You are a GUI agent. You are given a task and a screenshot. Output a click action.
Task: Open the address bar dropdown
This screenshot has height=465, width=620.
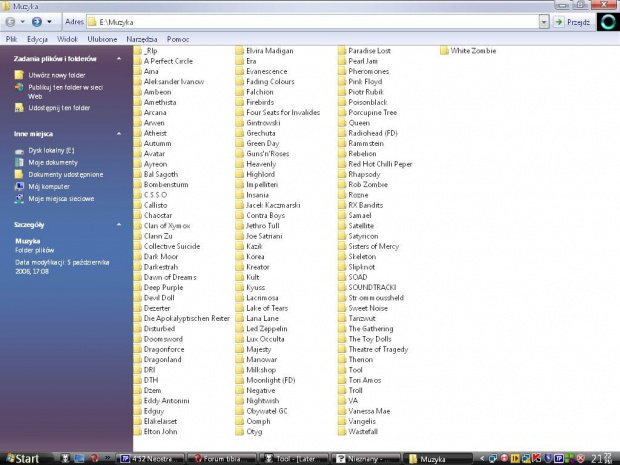pos(544,22)
